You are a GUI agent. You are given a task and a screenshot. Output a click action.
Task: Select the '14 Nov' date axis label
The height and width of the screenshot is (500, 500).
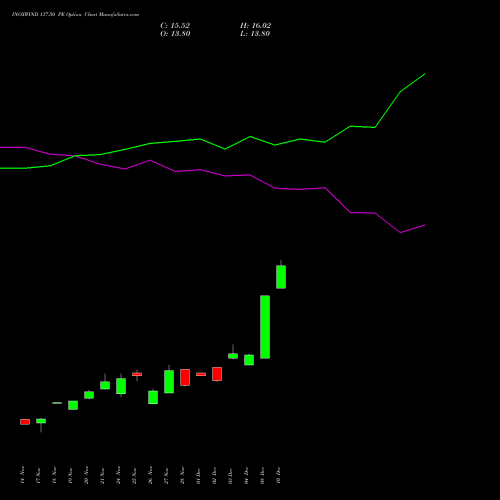pos(22,475)
